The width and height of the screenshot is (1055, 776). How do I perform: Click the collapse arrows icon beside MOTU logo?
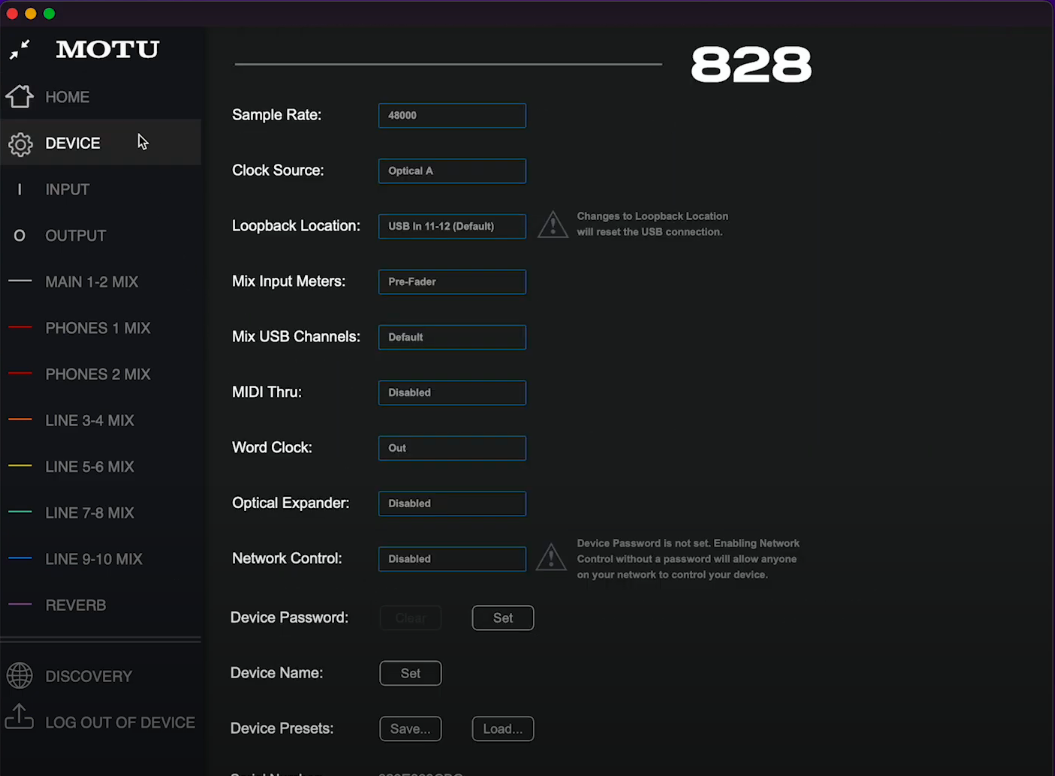(20, 49)
